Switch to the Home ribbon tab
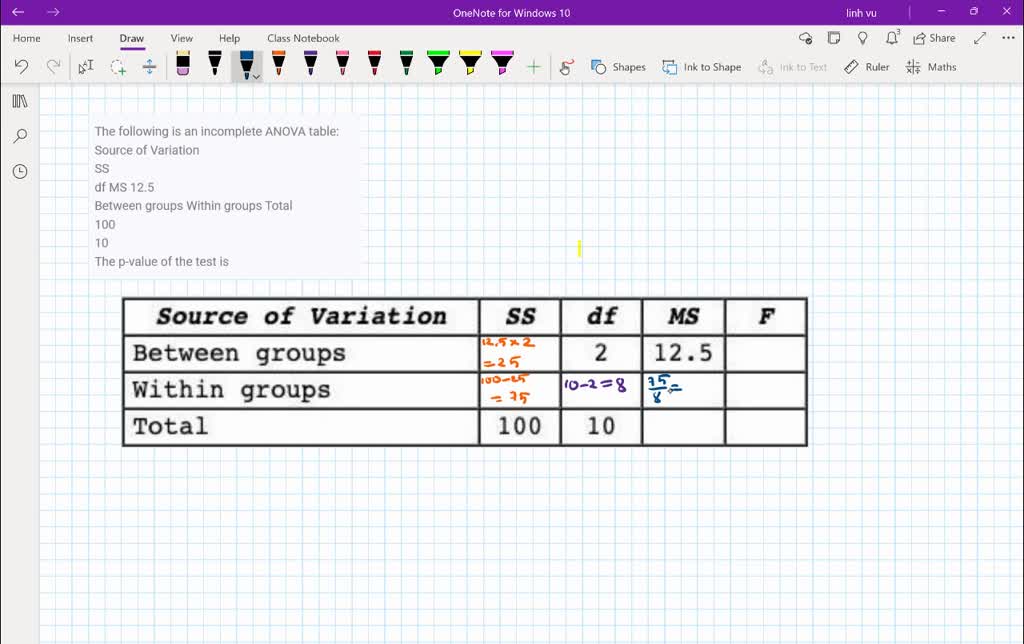The height and width of the screenshot is (644, 1024). pyautogui.click(x=26, y=38)
